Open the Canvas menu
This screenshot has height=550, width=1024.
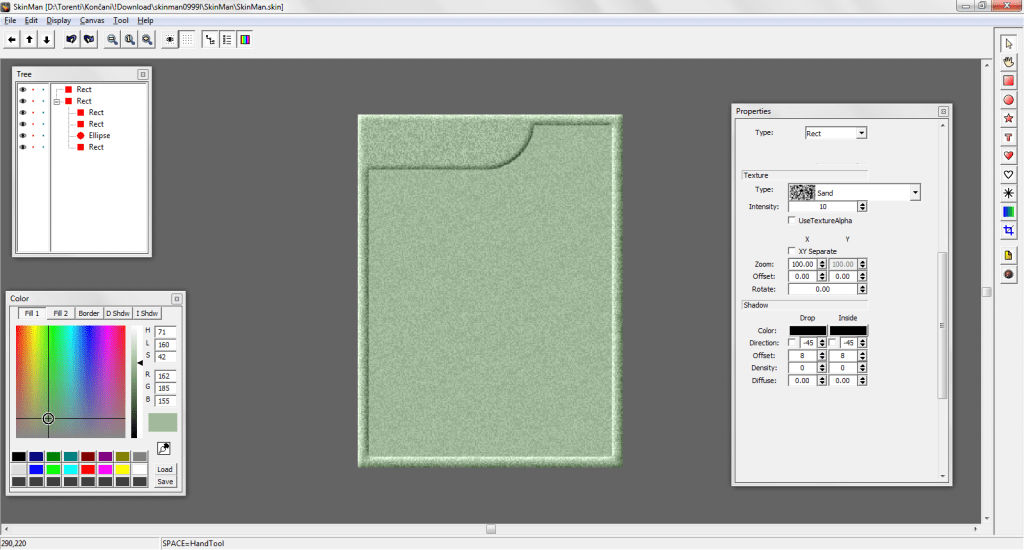point(92,20)
